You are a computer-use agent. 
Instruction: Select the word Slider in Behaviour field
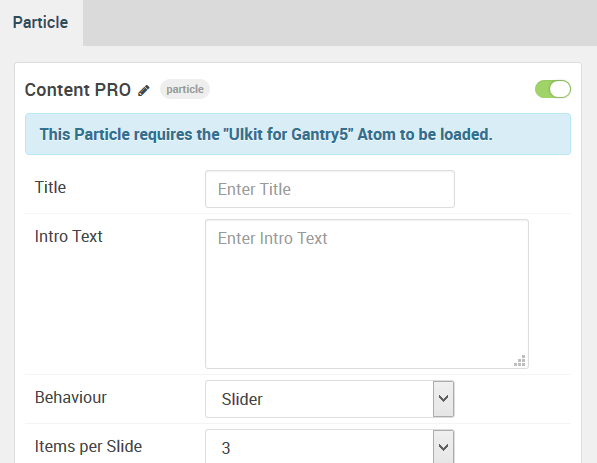point(242,399)
